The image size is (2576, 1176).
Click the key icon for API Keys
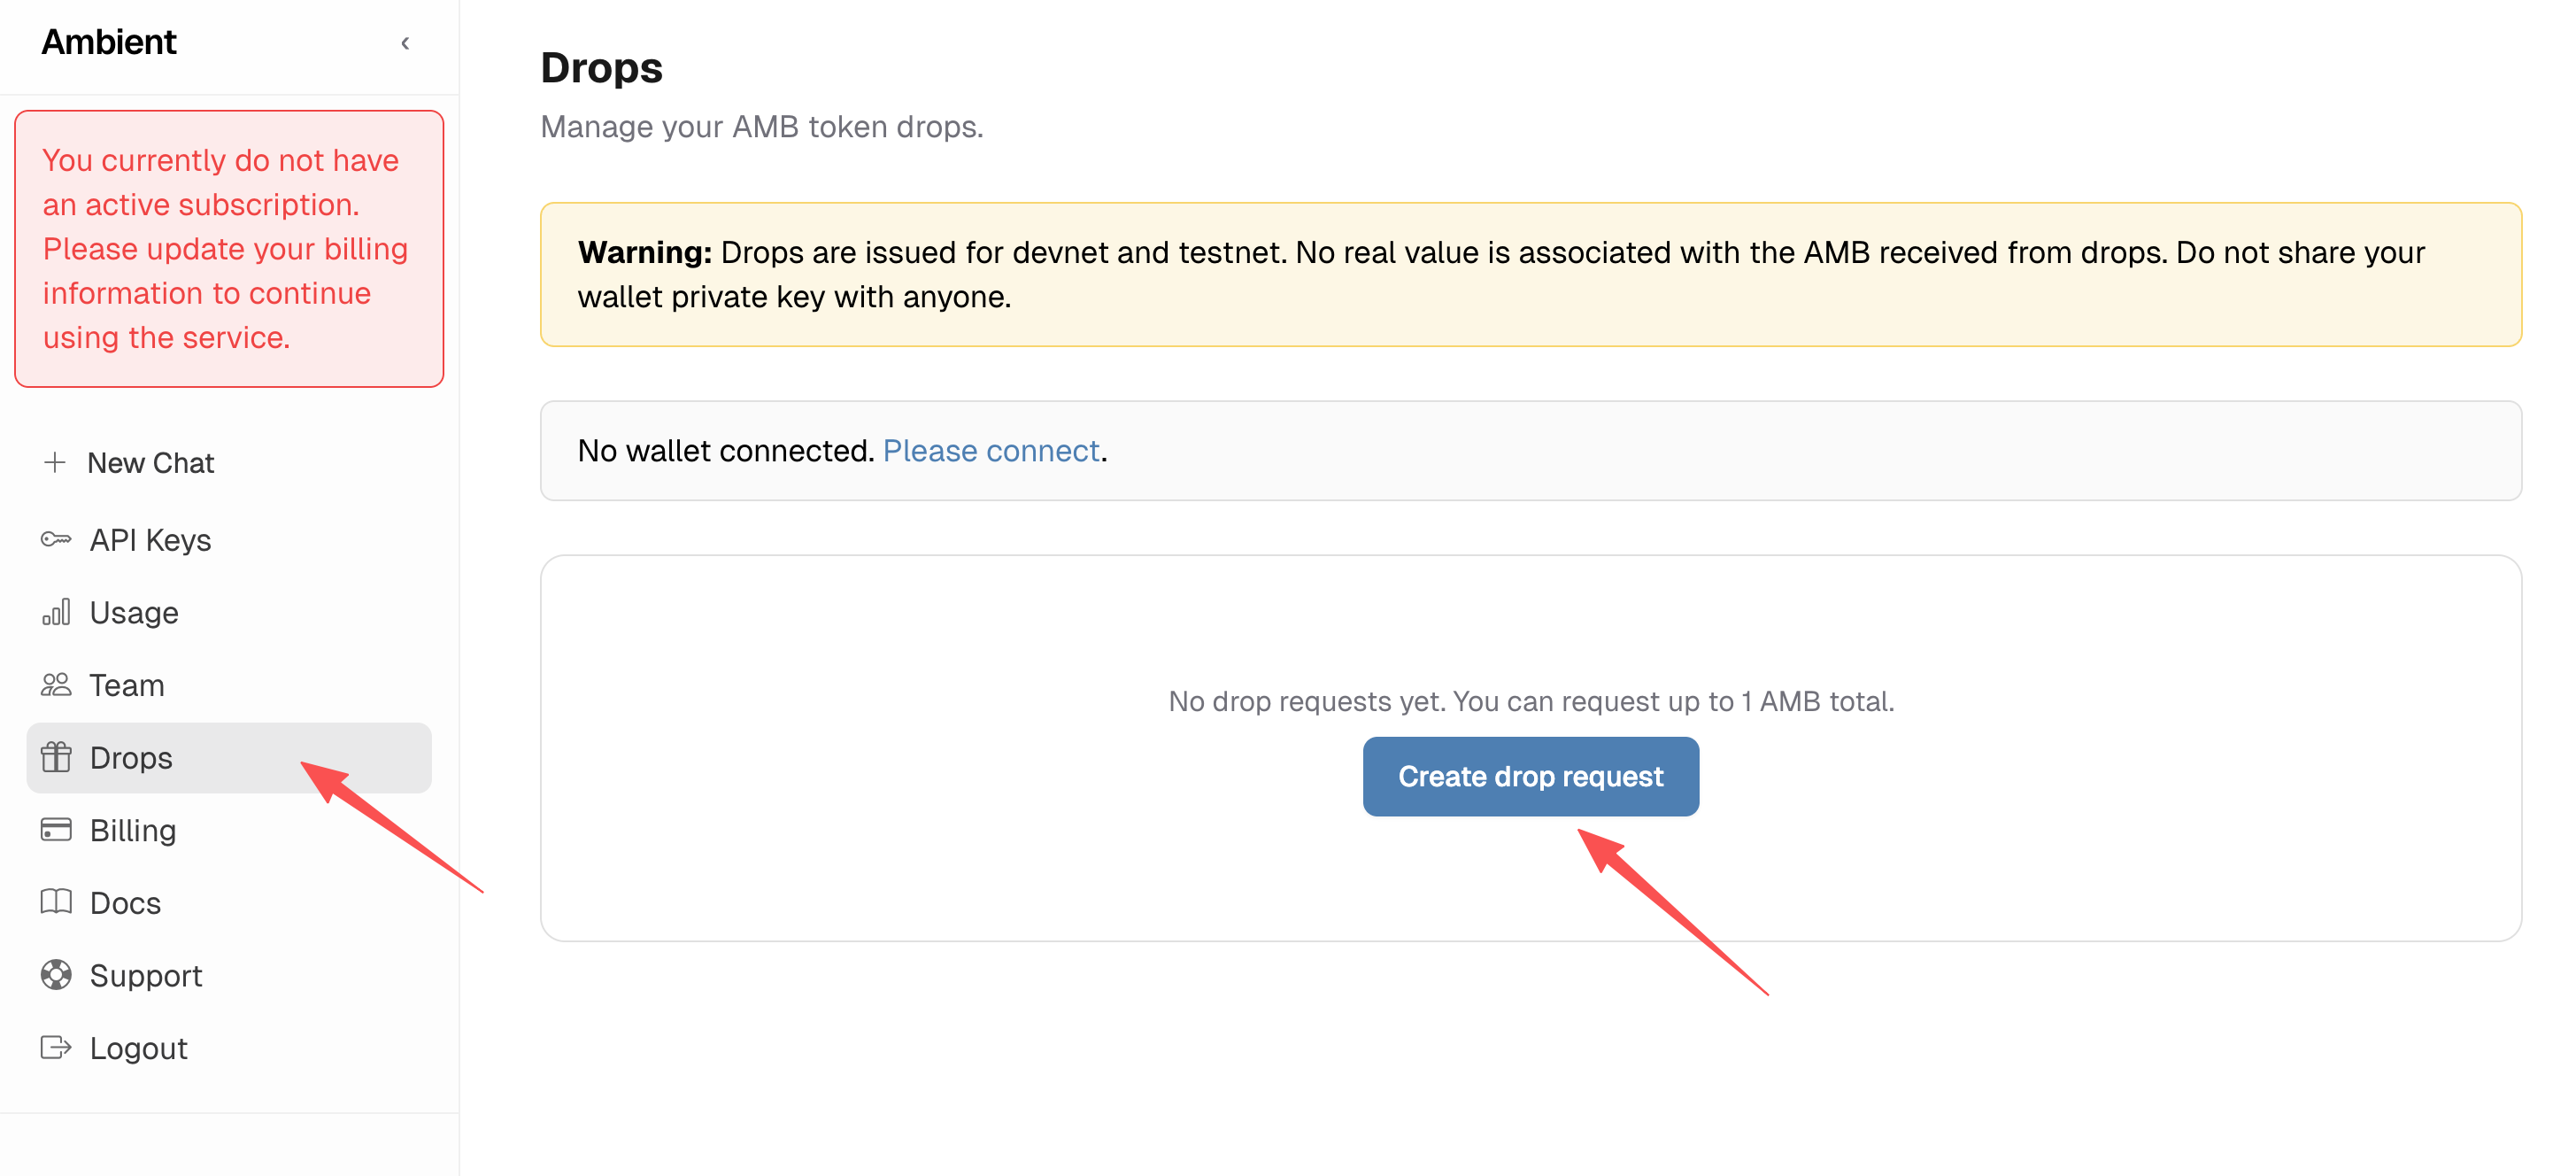pos(56,539)
